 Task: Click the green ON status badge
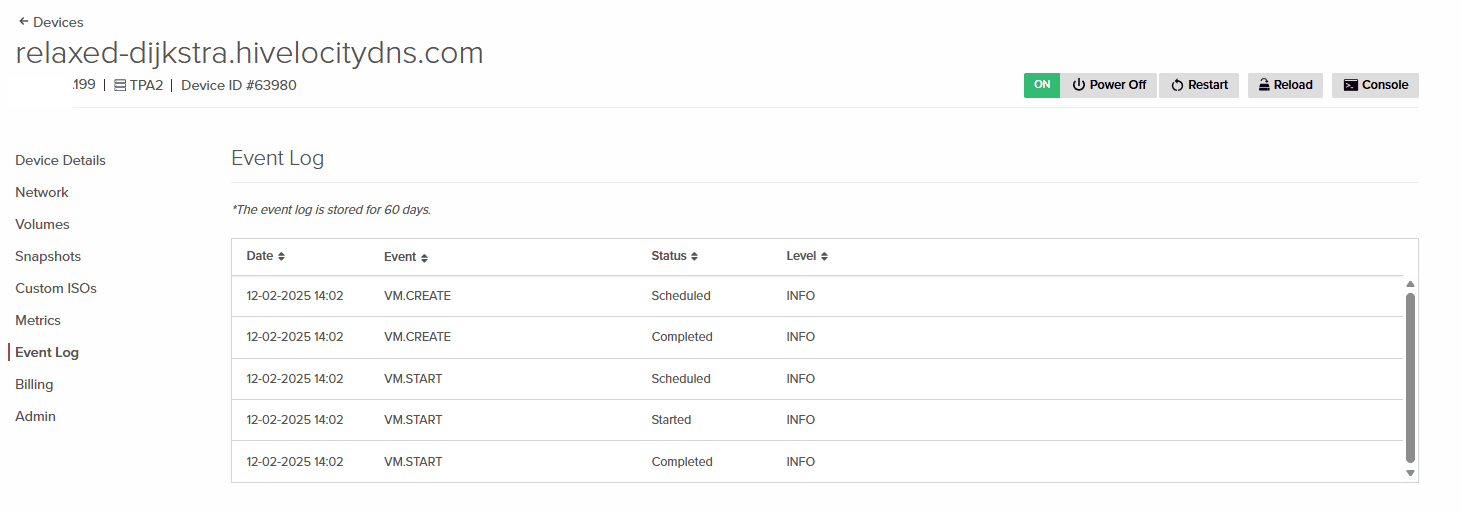tap(1042, 85)
